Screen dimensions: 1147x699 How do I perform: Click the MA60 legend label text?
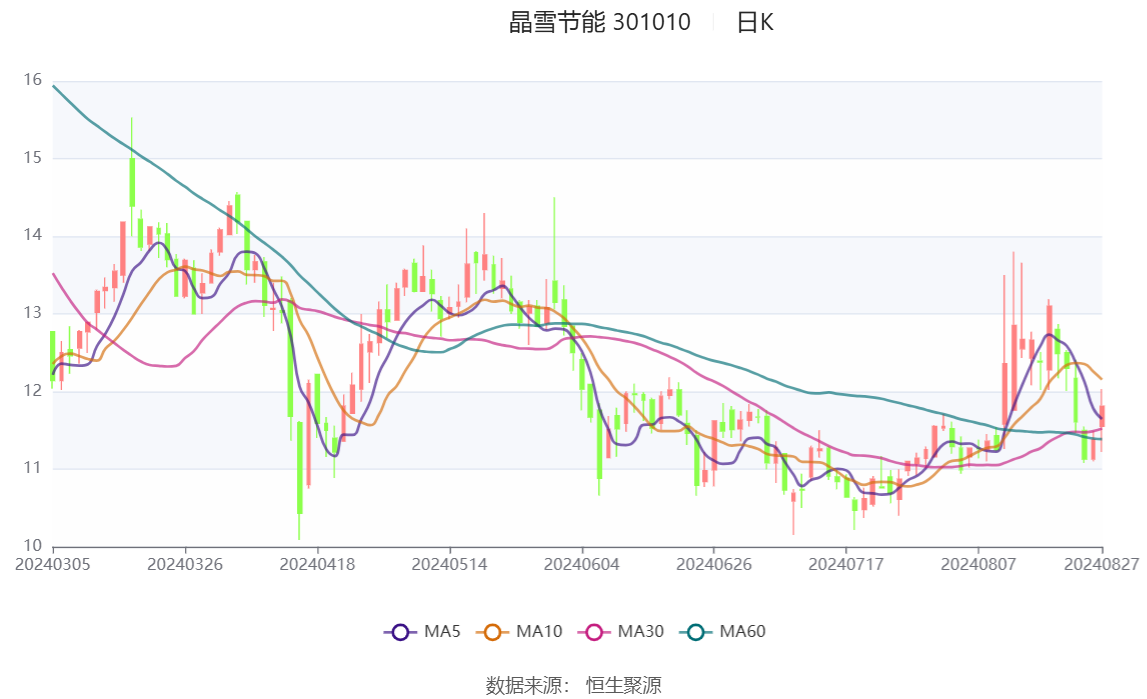pos(742,632)
